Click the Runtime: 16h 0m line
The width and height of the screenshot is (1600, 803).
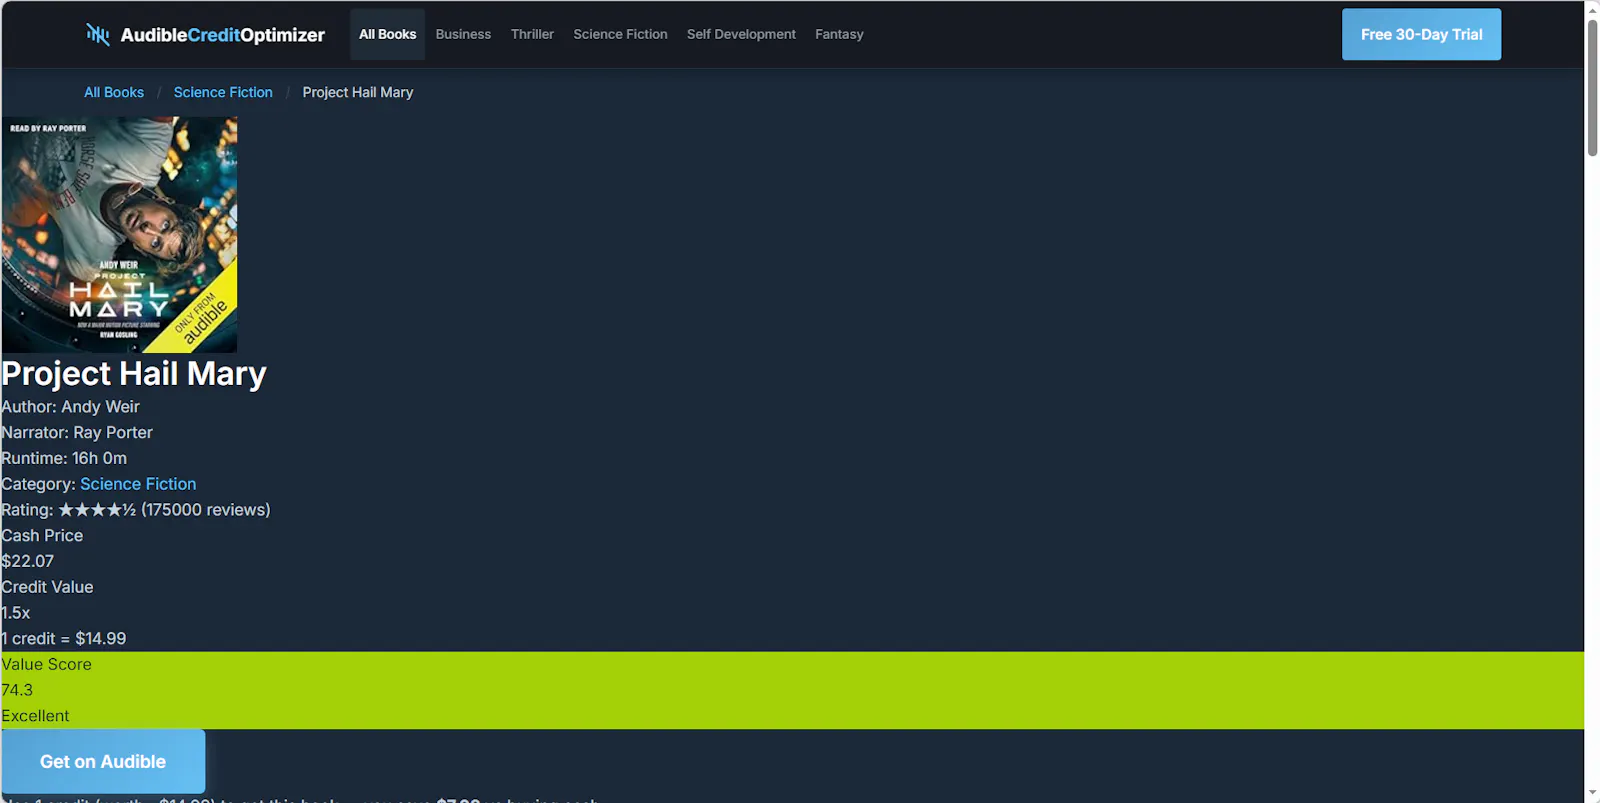coord(64,459)
